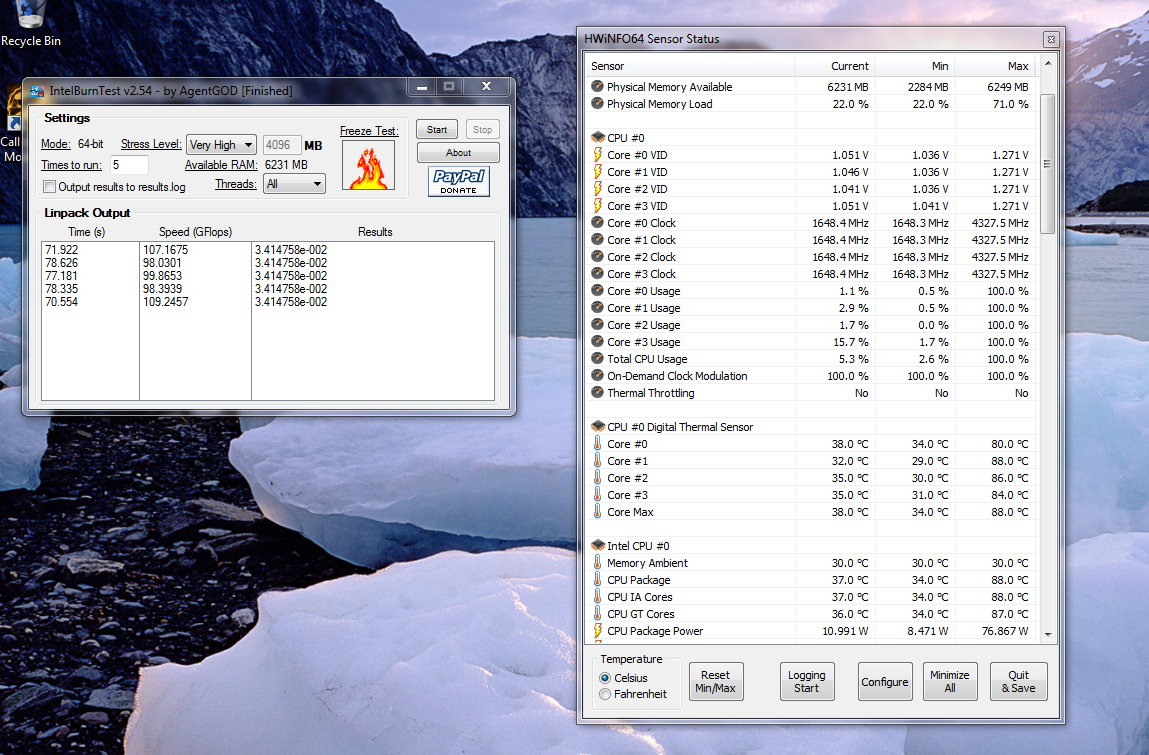Image resolution: width=1149 pixels, height=755 pixels.
Task: Click the Logging Start button
Action: point(806,681)
